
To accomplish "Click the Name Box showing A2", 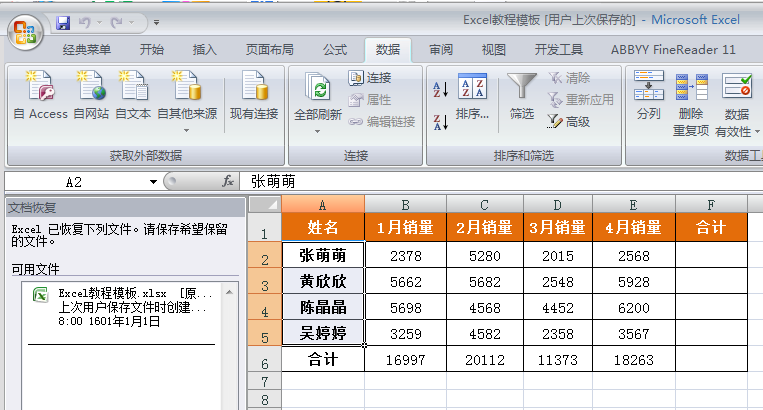I will click(75, 182).
